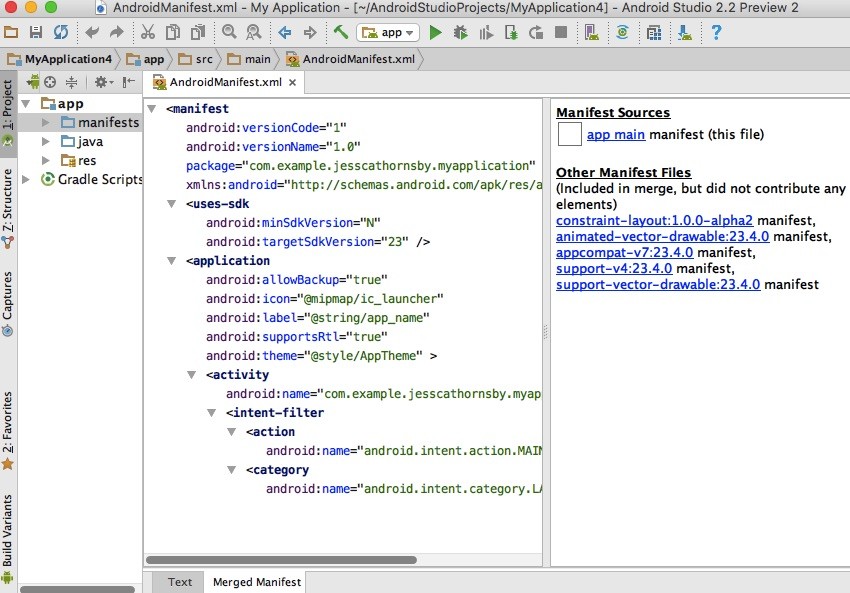
Task: Open the app main manifest link
Action: point(616,134)
